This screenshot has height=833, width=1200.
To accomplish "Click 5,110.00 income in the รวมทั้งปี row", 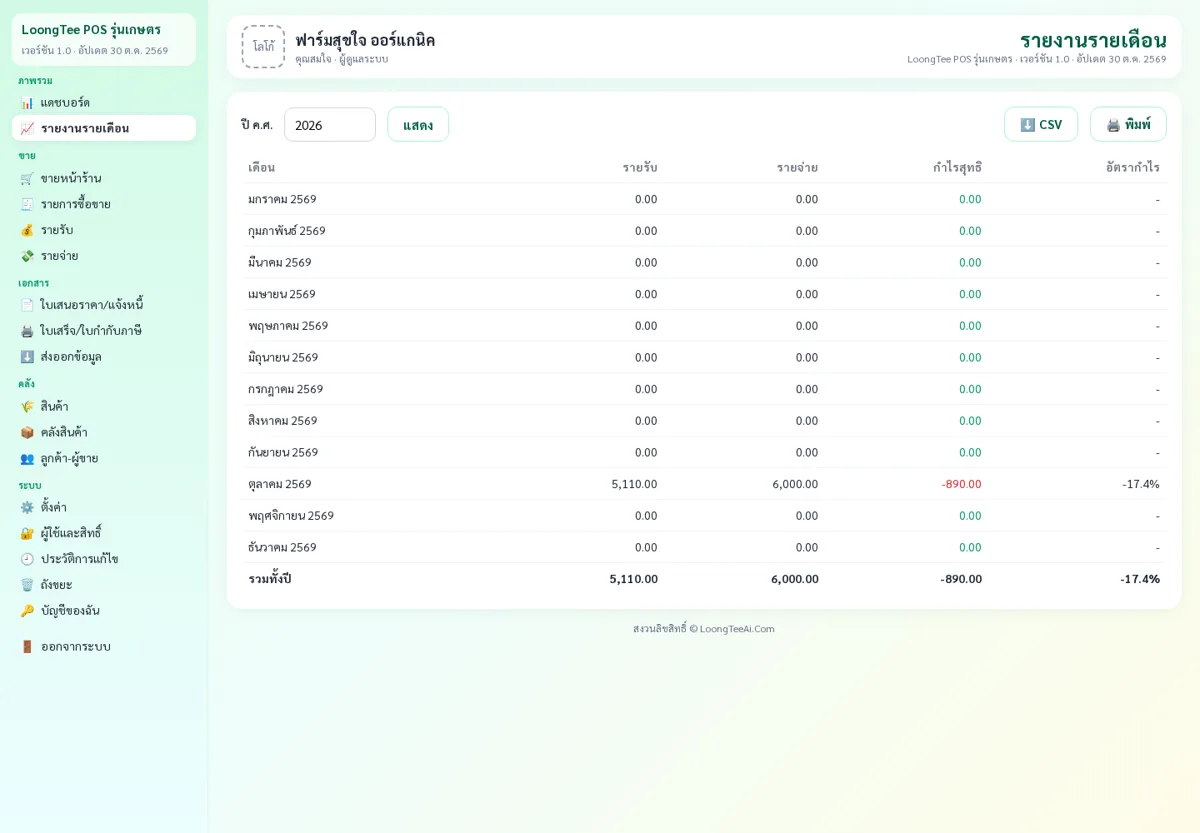I will [x=633, y=579].
